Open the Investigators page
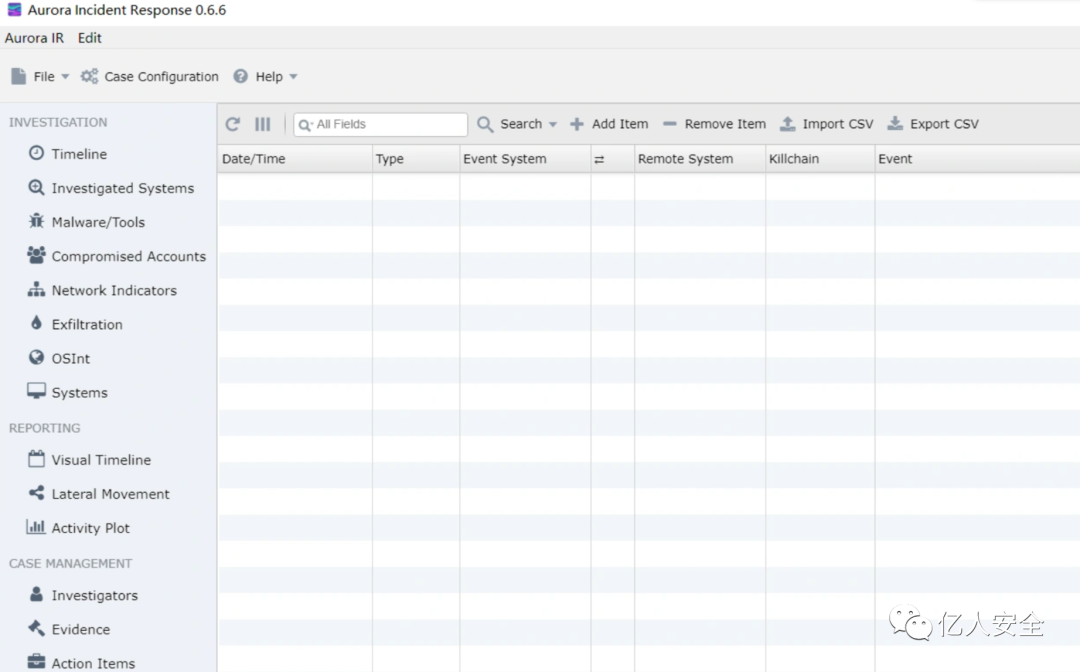The height and width of the screenshot is (672, 1080). click(x=94, y=596)
